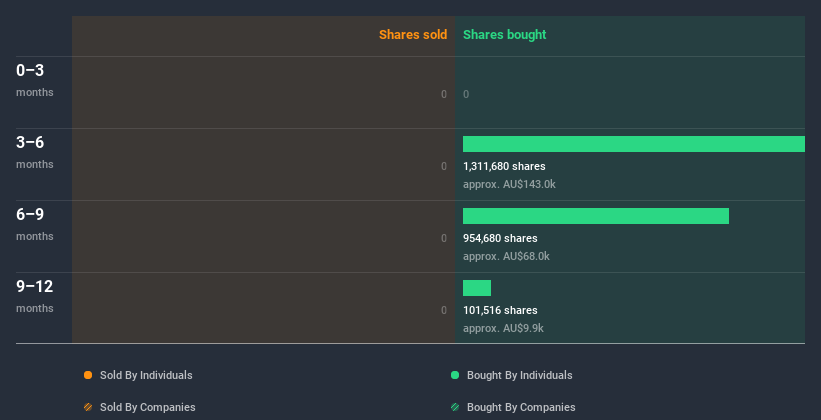The height and width of the screenshot is (420, 821).
Task: Click the approx. AU$68.0k value
Action: (506, 256)
